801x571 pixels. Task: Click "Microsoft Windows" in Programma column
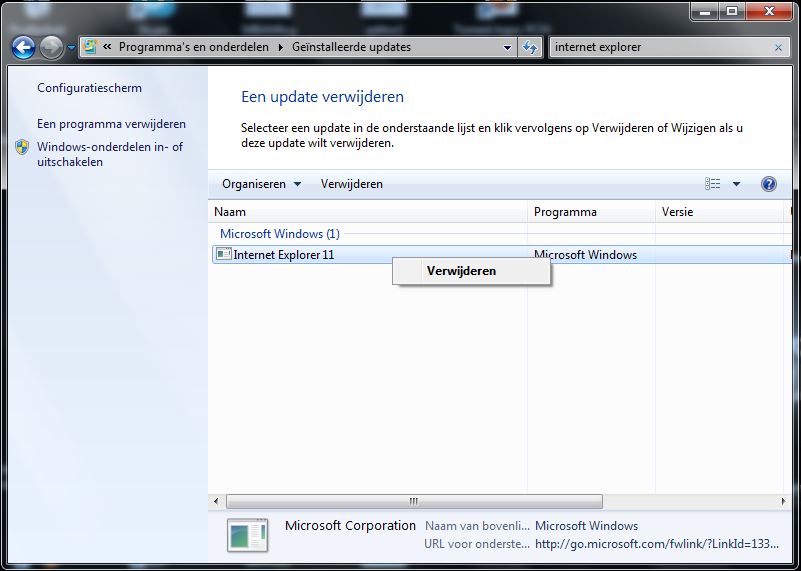pyautogui.click(x=585, y=255)
